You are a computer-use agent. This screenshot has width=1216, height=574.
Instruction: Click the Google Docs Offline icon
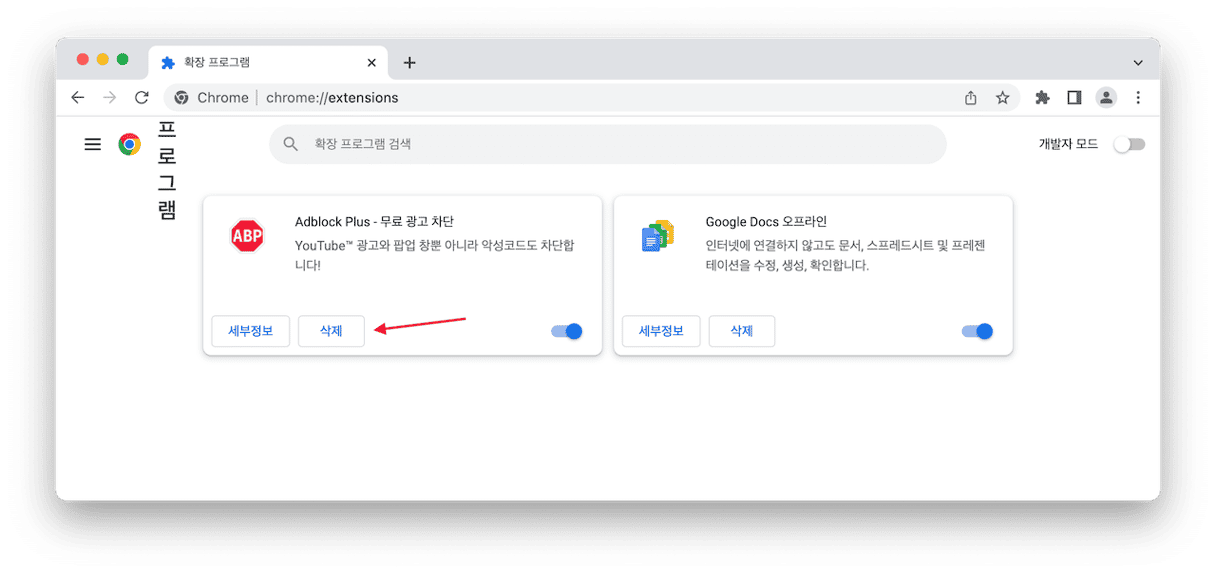(657, 236)
